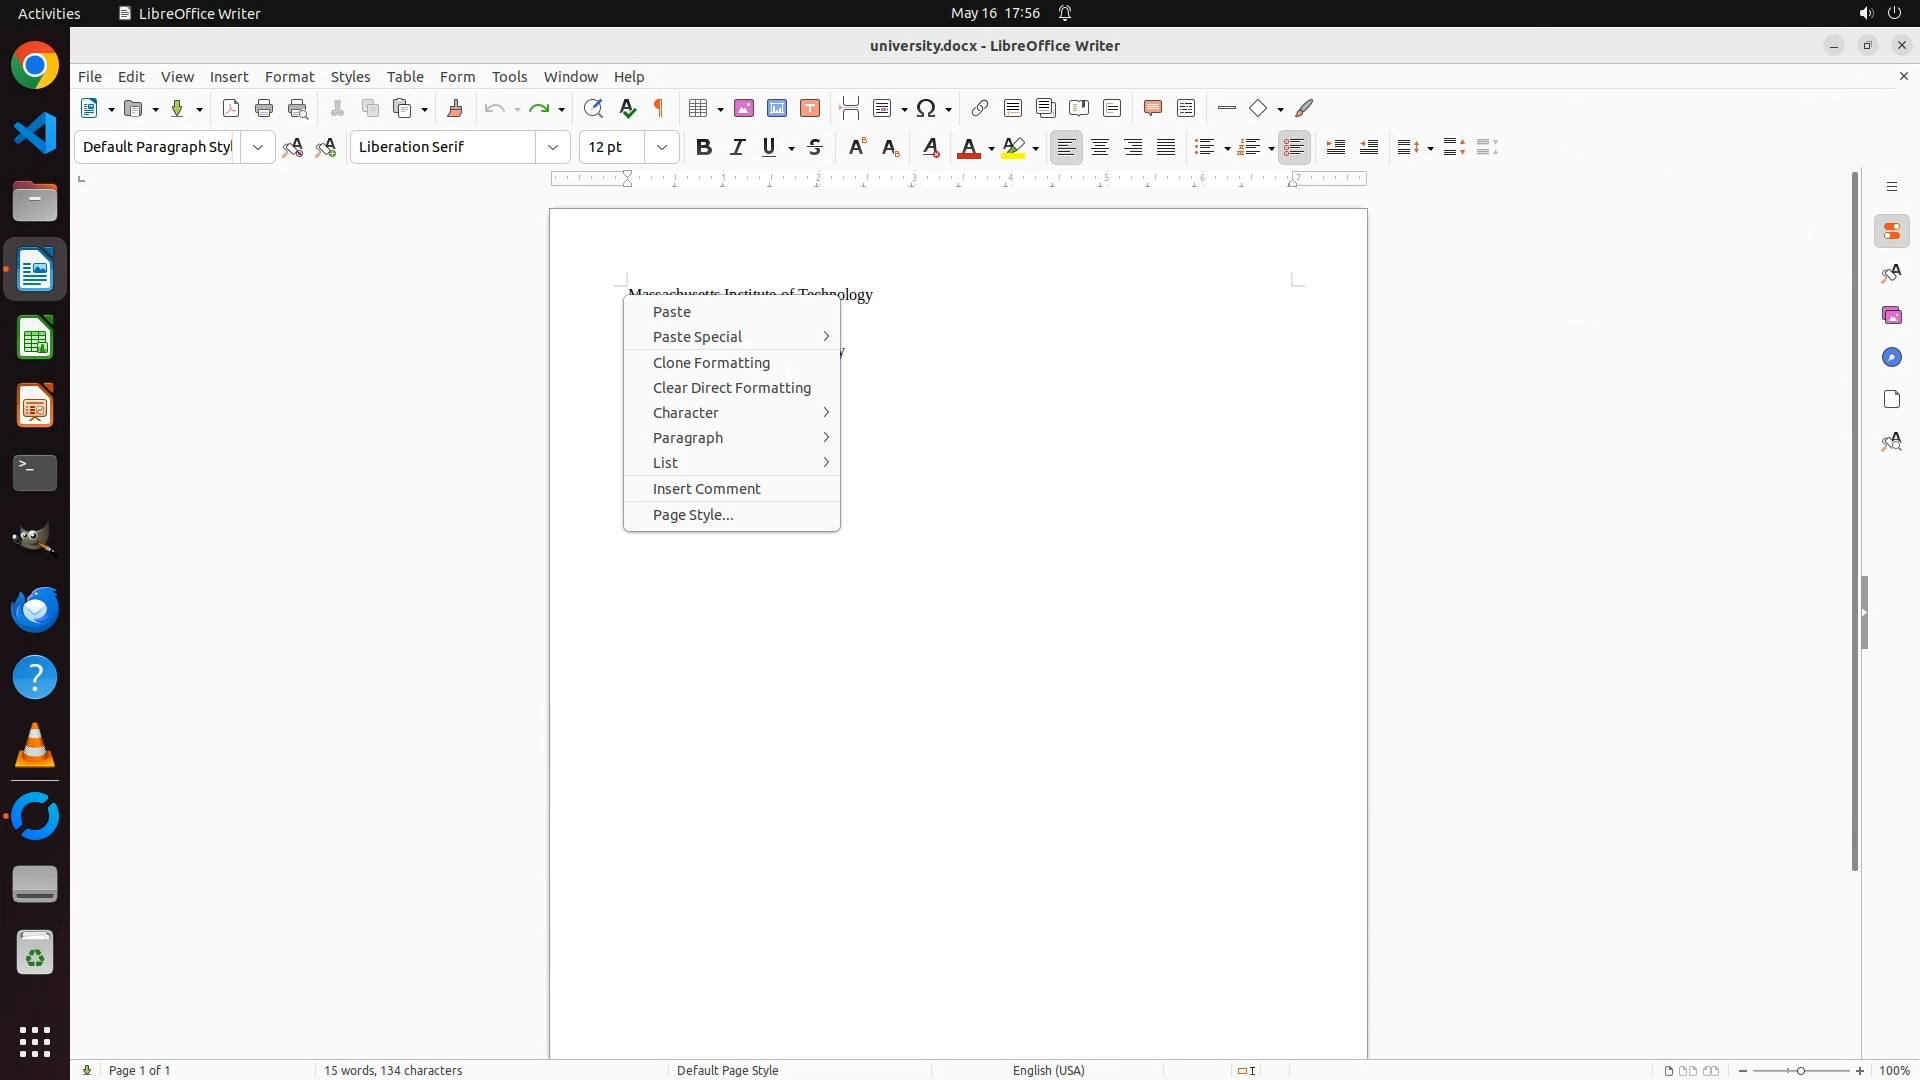Expand the font size dropdown
Image resolution: width=1920 pixels, height=1080 pixels.
pyautogui.click(x=662, y=148)
